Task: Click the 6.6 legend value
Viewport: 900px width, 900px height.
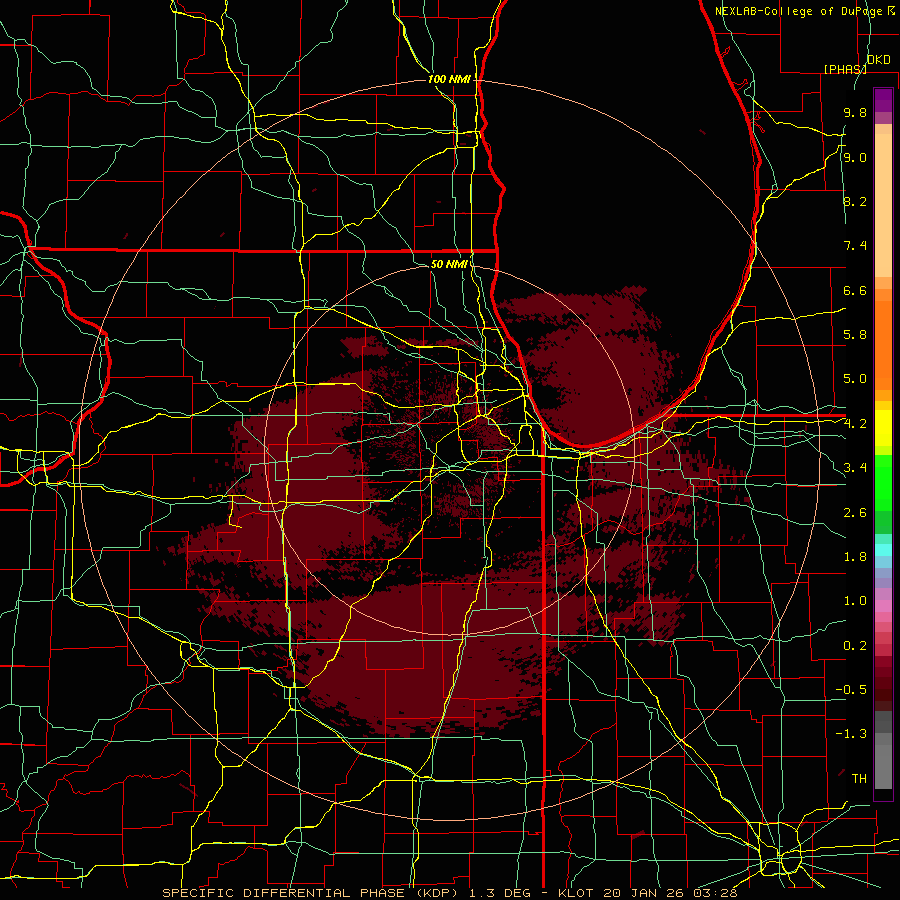Action: 855,290
